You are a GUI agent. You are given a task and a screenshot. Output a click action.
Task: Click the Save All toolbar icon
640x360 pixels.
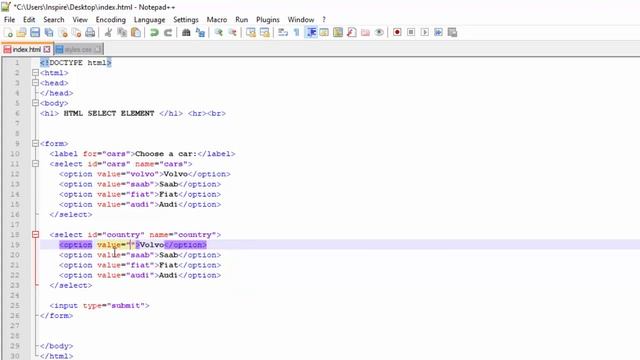point(49,33)
